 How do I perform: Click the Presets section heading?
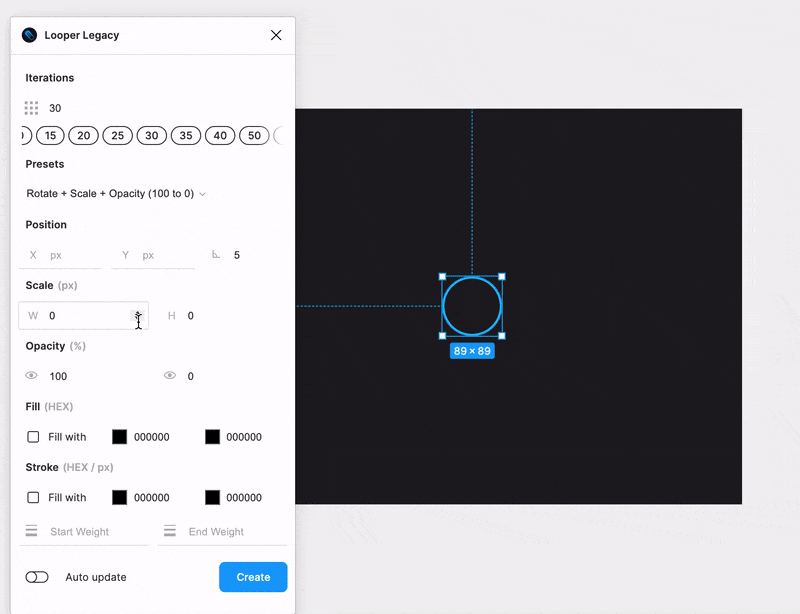[45, 164]
